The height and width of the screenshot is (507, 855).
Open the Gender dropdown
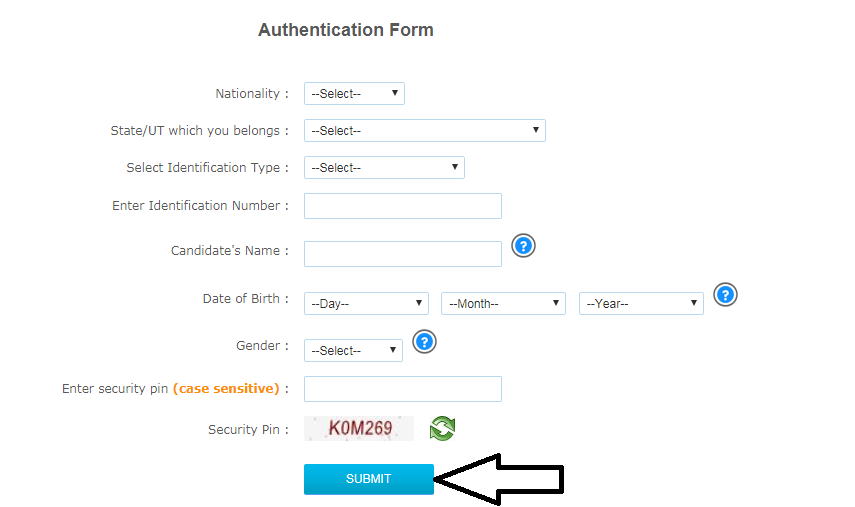coord(353,351)
